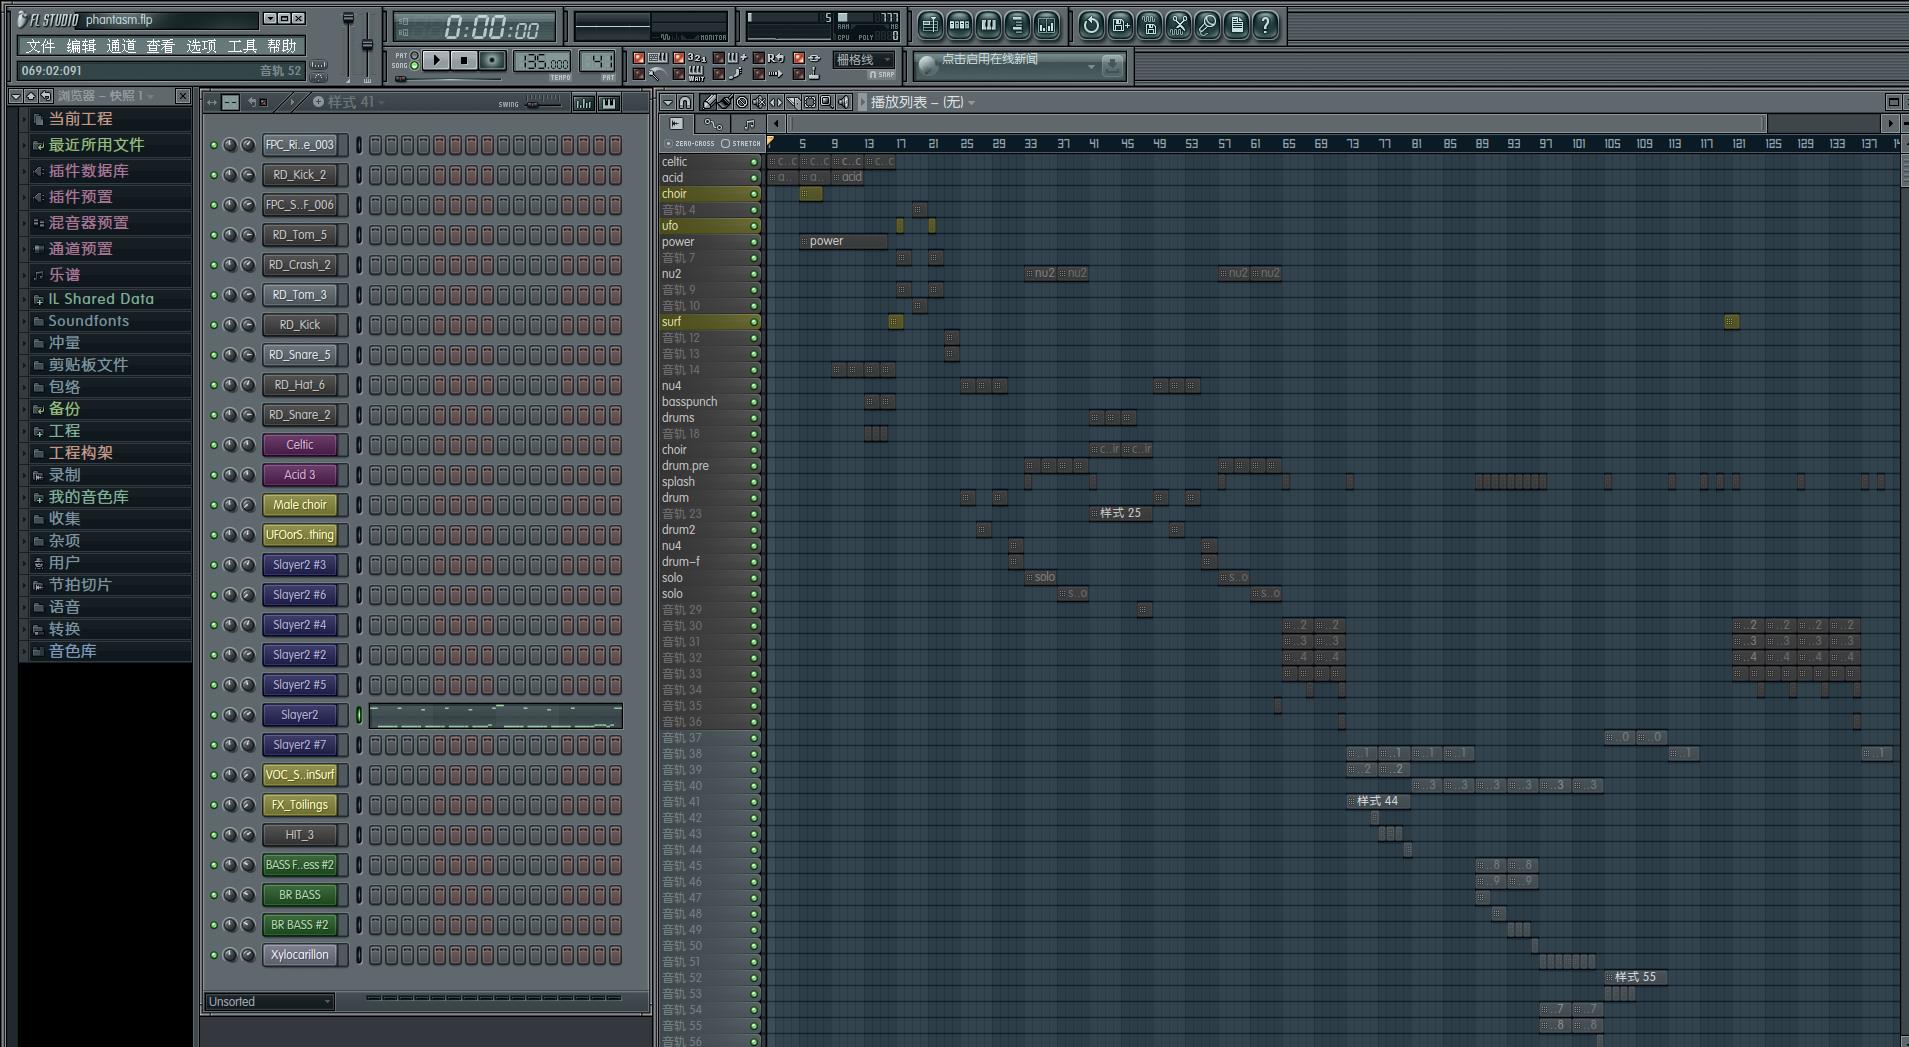Click the save new version icon

(x=1121, y=24)
